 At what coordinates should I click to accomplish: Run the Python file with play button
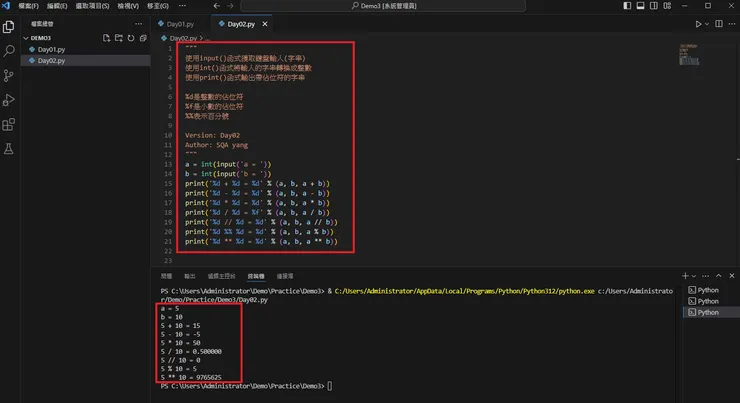[x=698, y=24]
